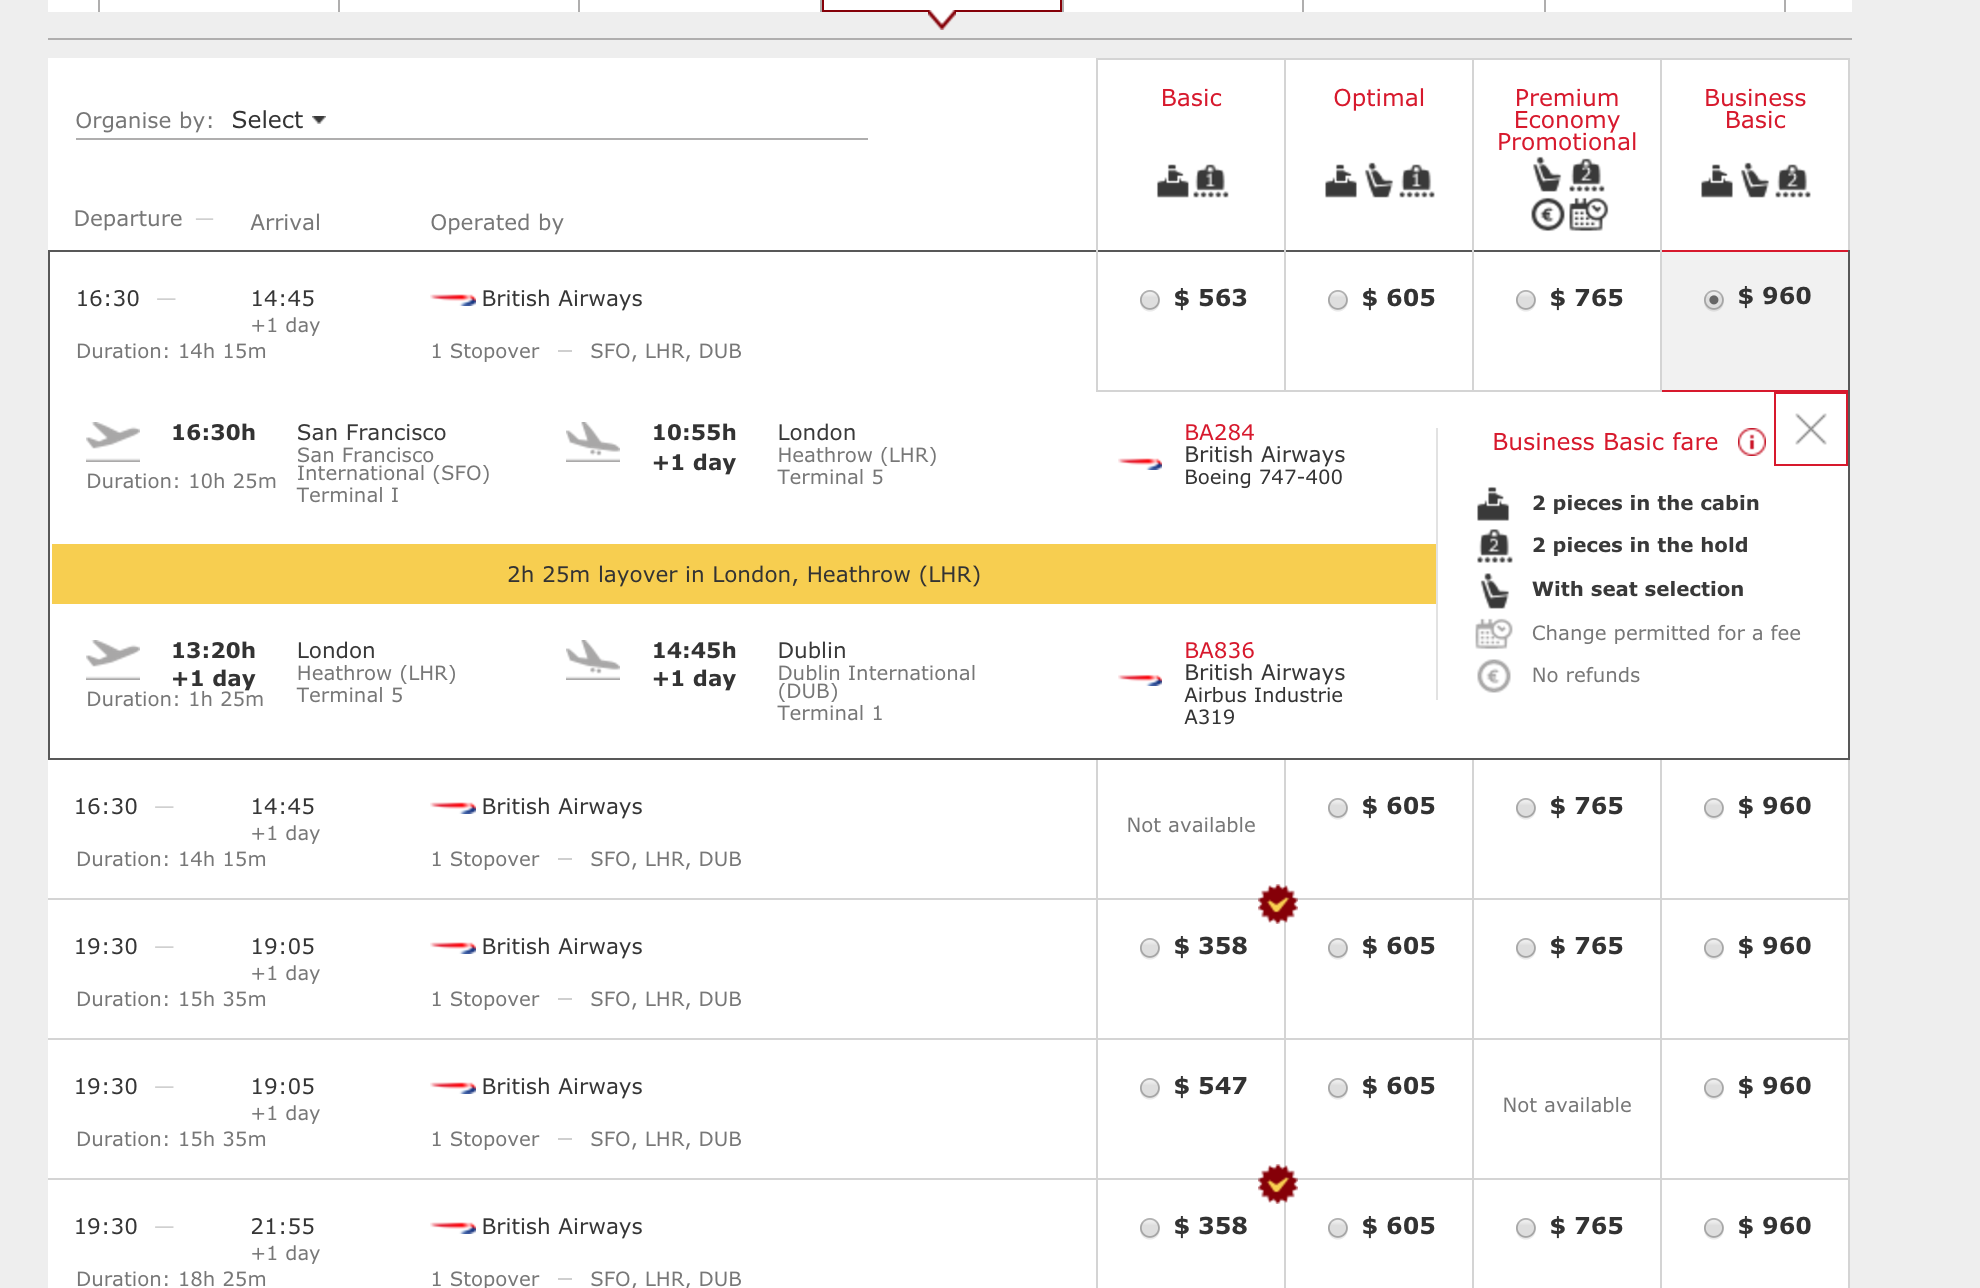Choose the $547 Basic fare option
Screen dimensions: 1980x1288
tap(1150, 1088)
